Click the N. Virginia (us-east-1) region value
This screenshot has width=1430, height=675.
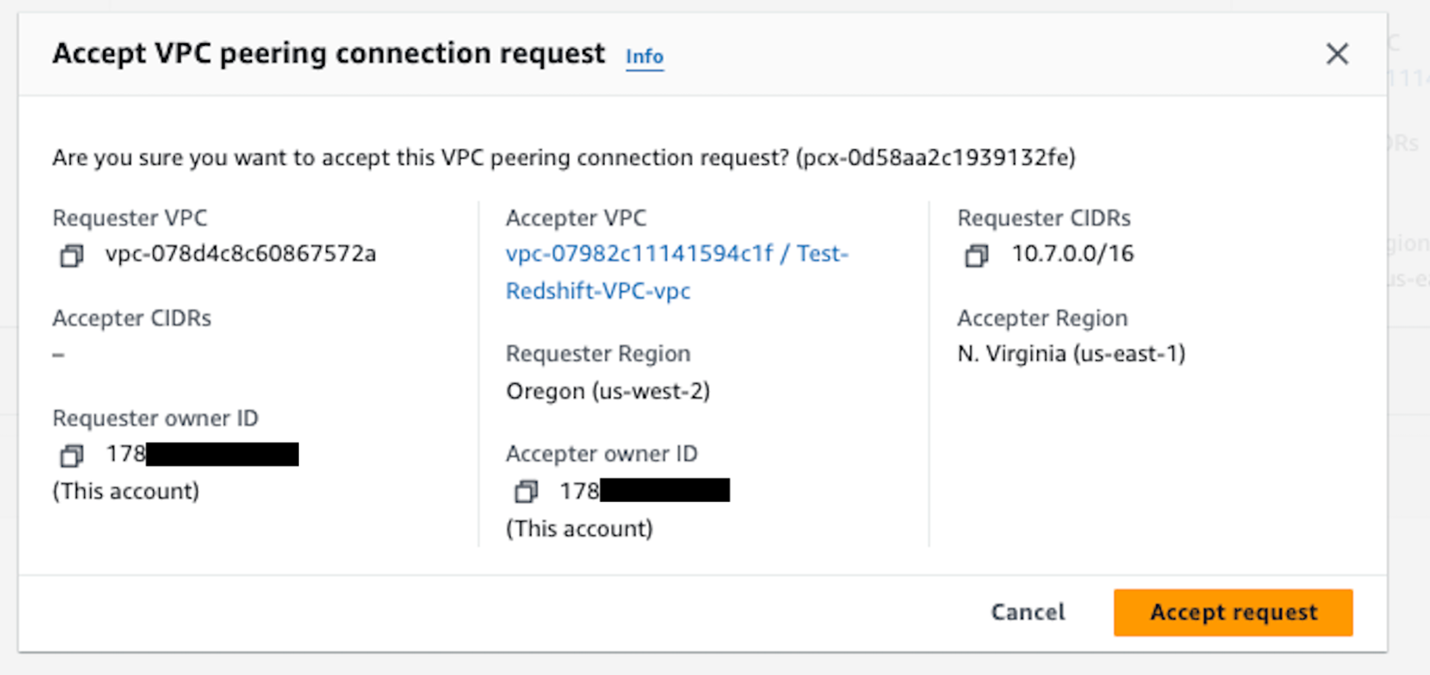pyautogui.click(x=1071, y=354)
